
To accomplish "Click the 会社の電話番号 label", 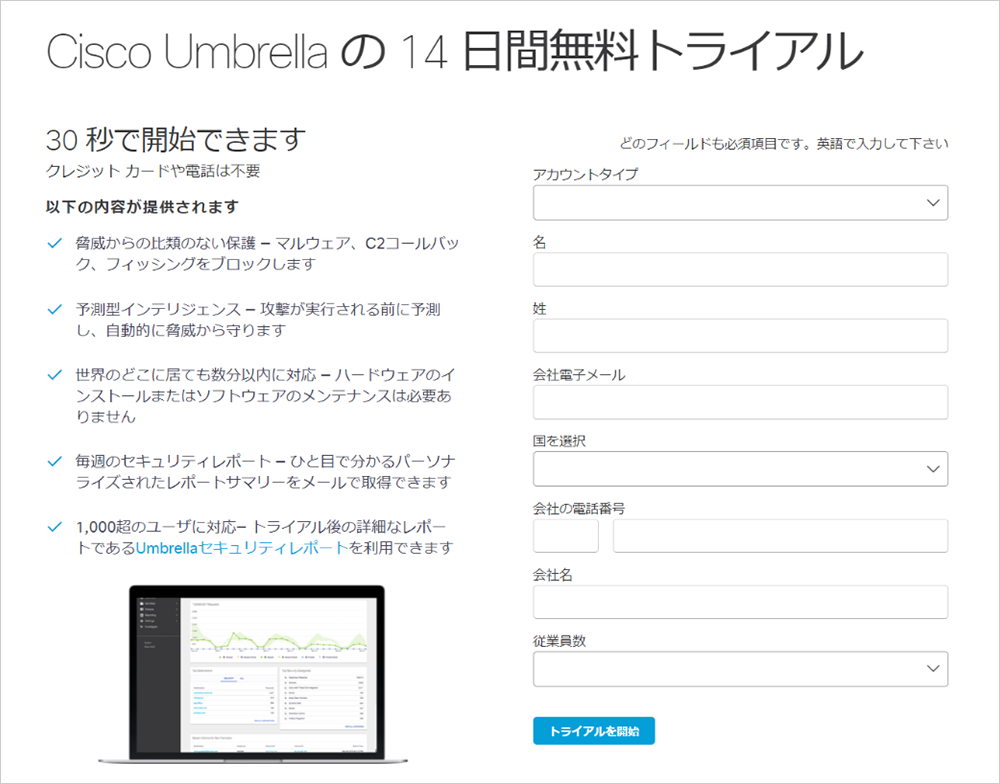I will 579,508.
